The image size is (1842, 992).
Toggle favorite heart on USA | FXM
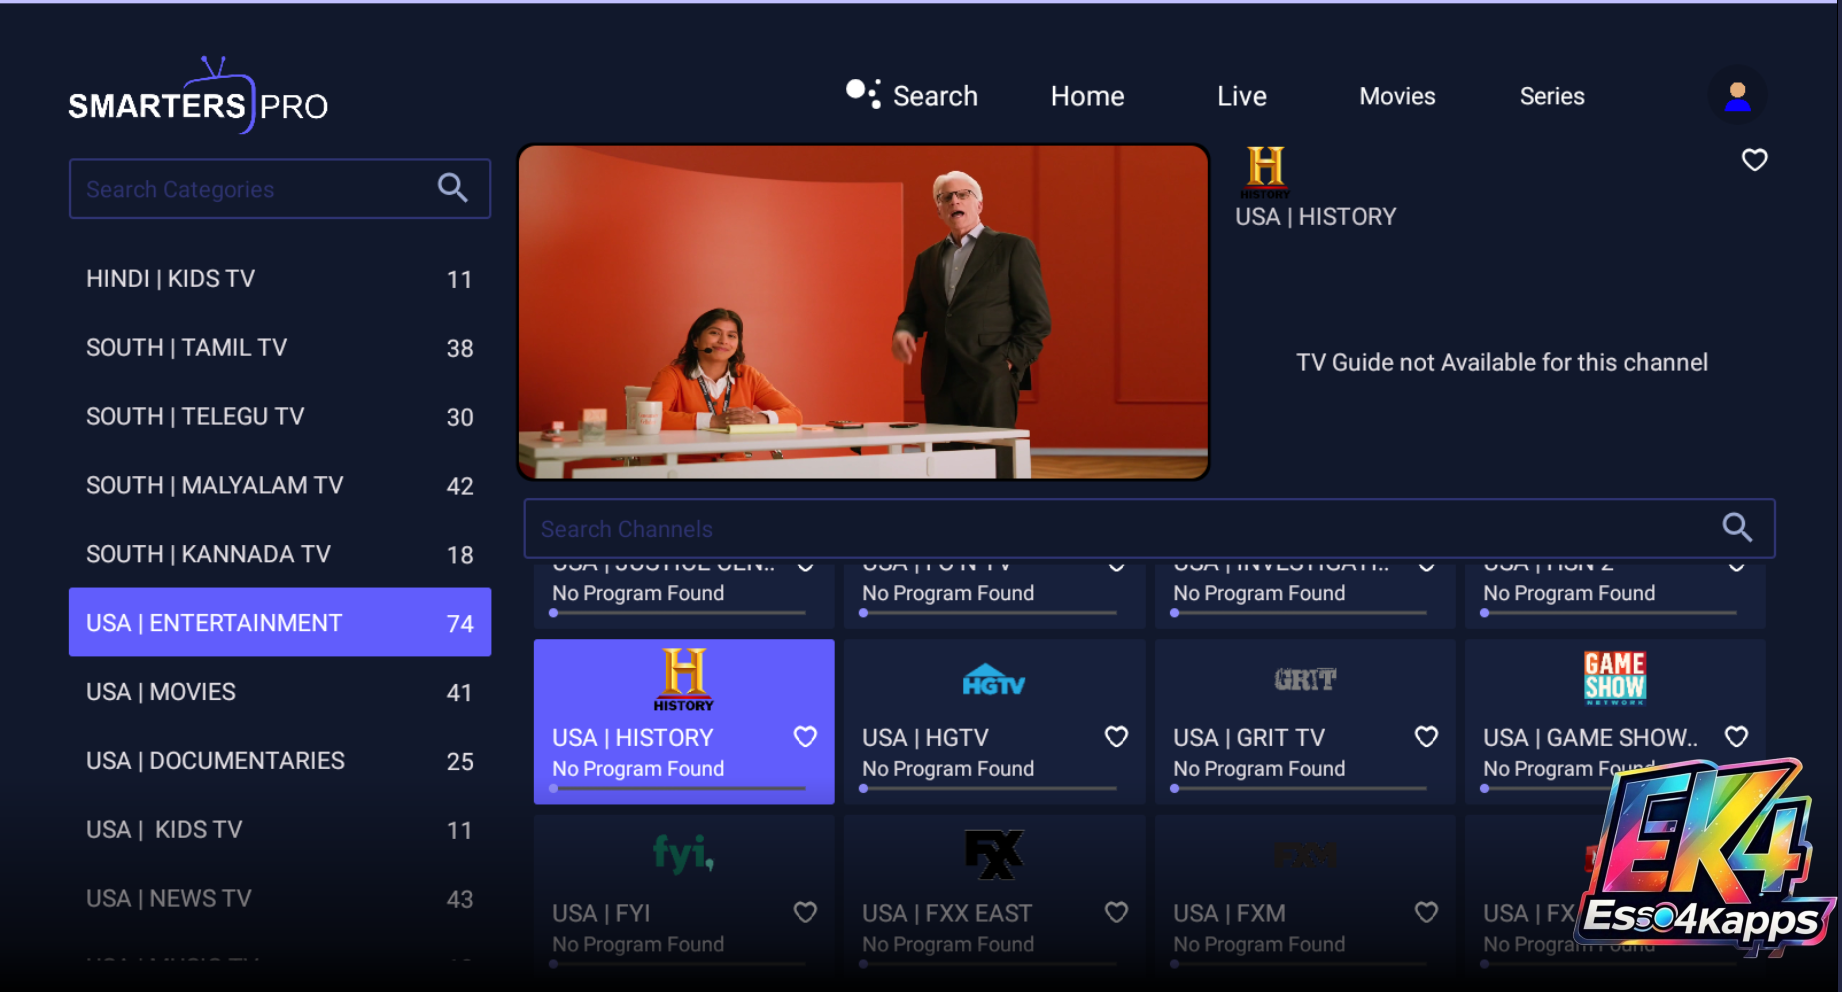(x=1426, y=912)
